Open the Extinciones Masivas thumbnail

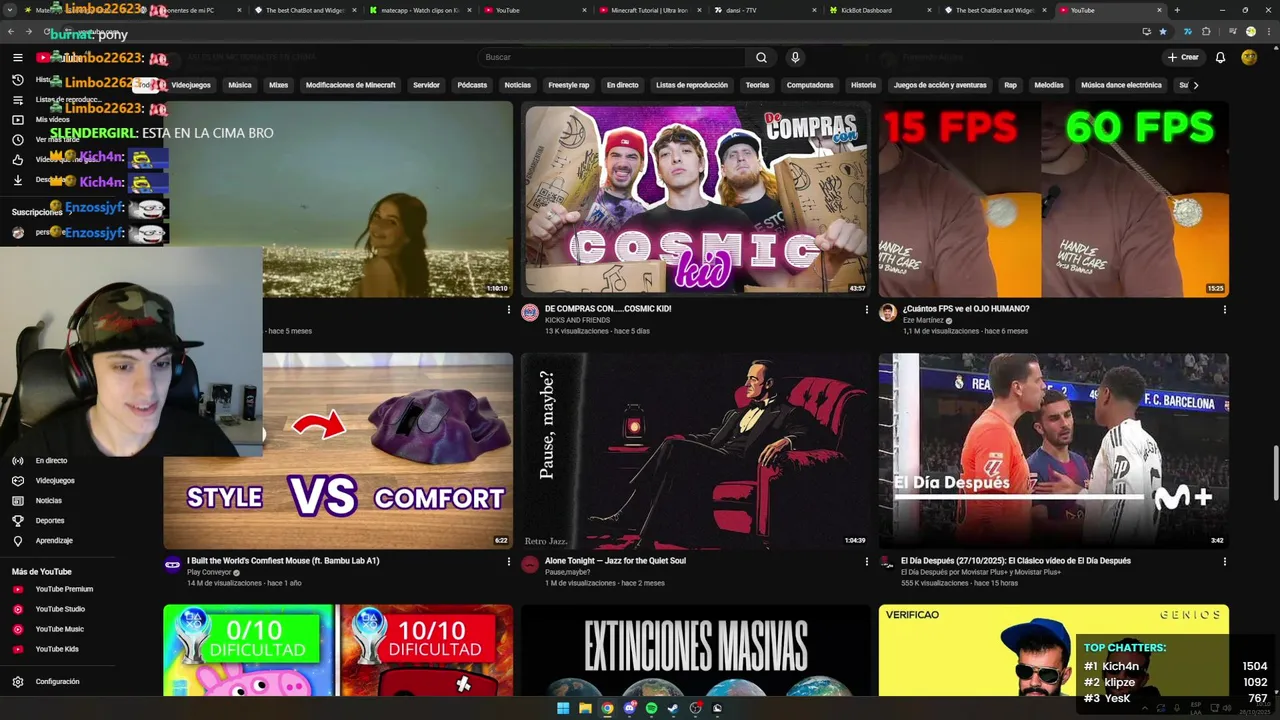pyautogui.click(x=696, y=650)
